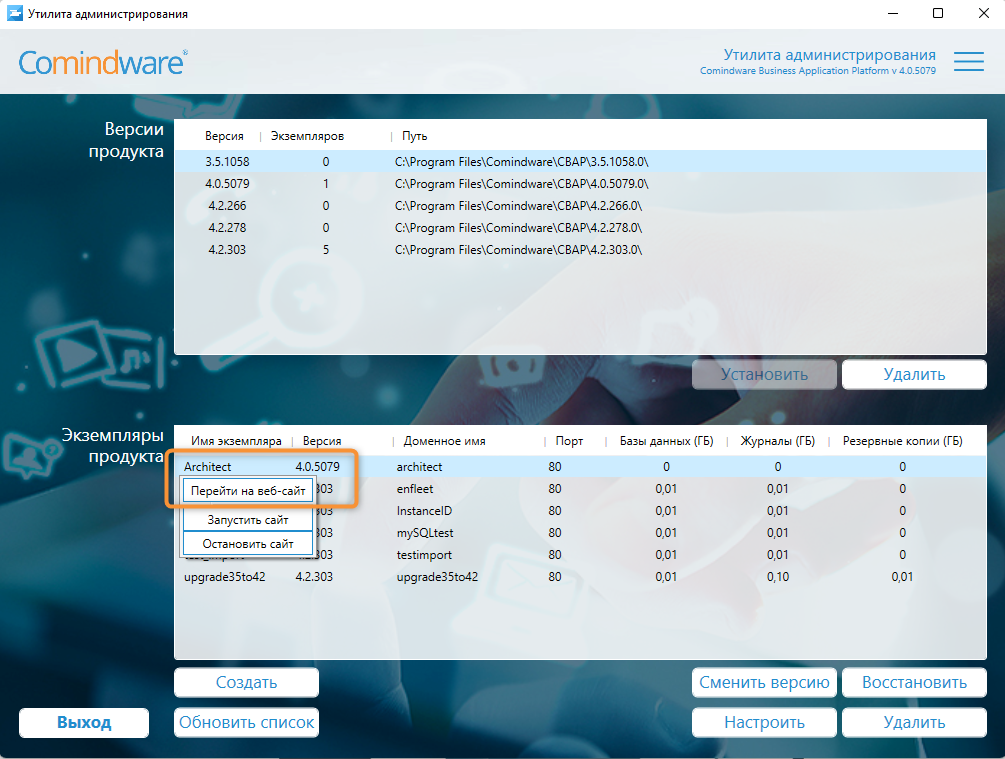
Task: Select the upgrade35to42 instance name
Action: click(x=224, y=576)
